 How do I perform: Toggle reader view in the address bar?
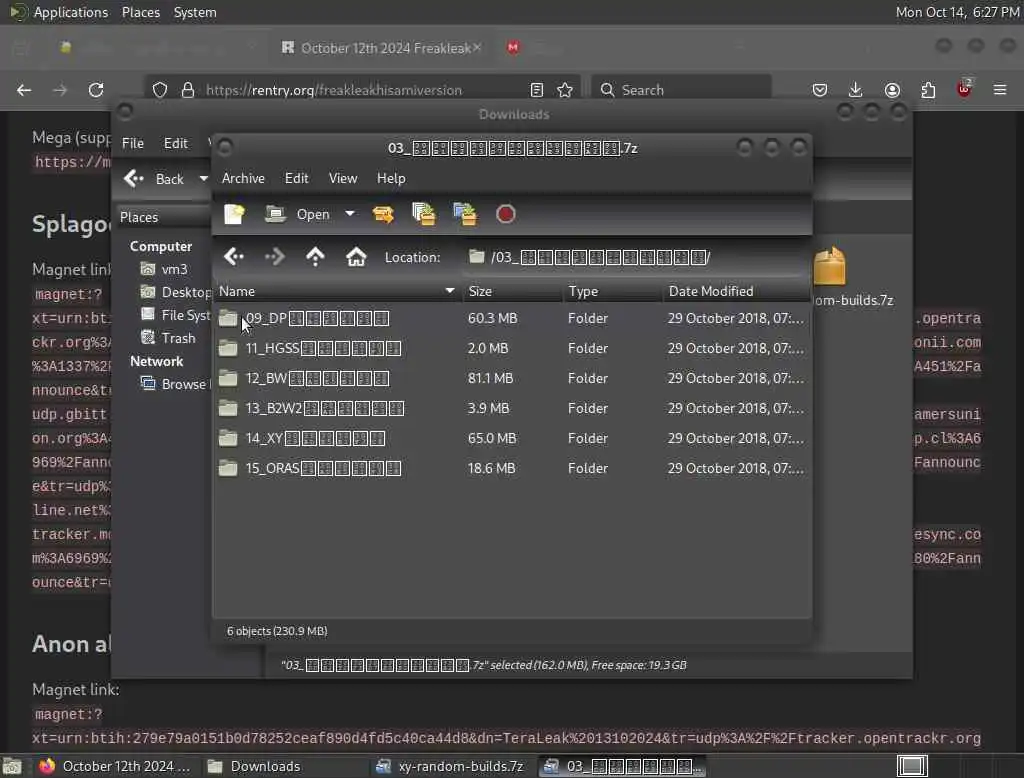(x=537, y=90)
